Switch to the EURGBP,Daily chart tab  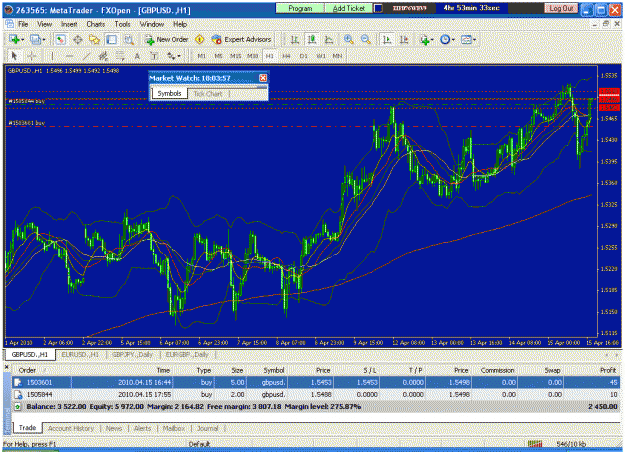pos(187,354)
